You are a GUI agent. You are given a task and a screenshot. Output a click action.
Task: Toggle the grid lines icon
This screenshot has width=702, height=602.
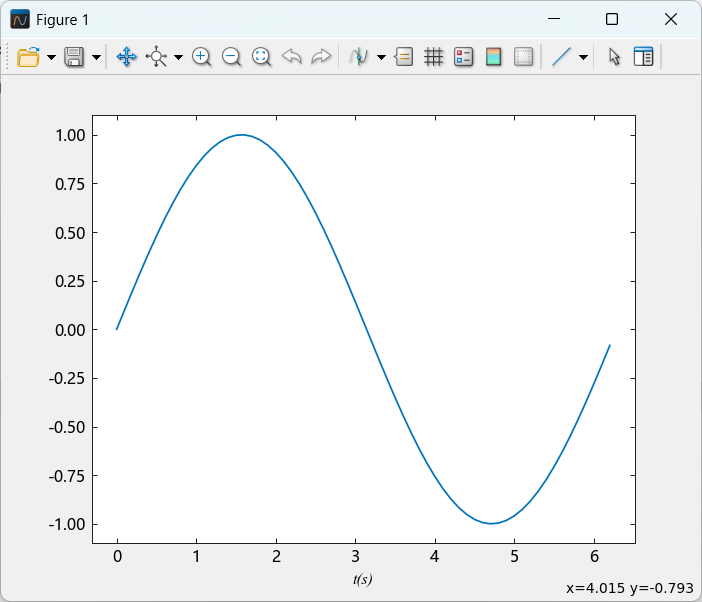[433, 57]
